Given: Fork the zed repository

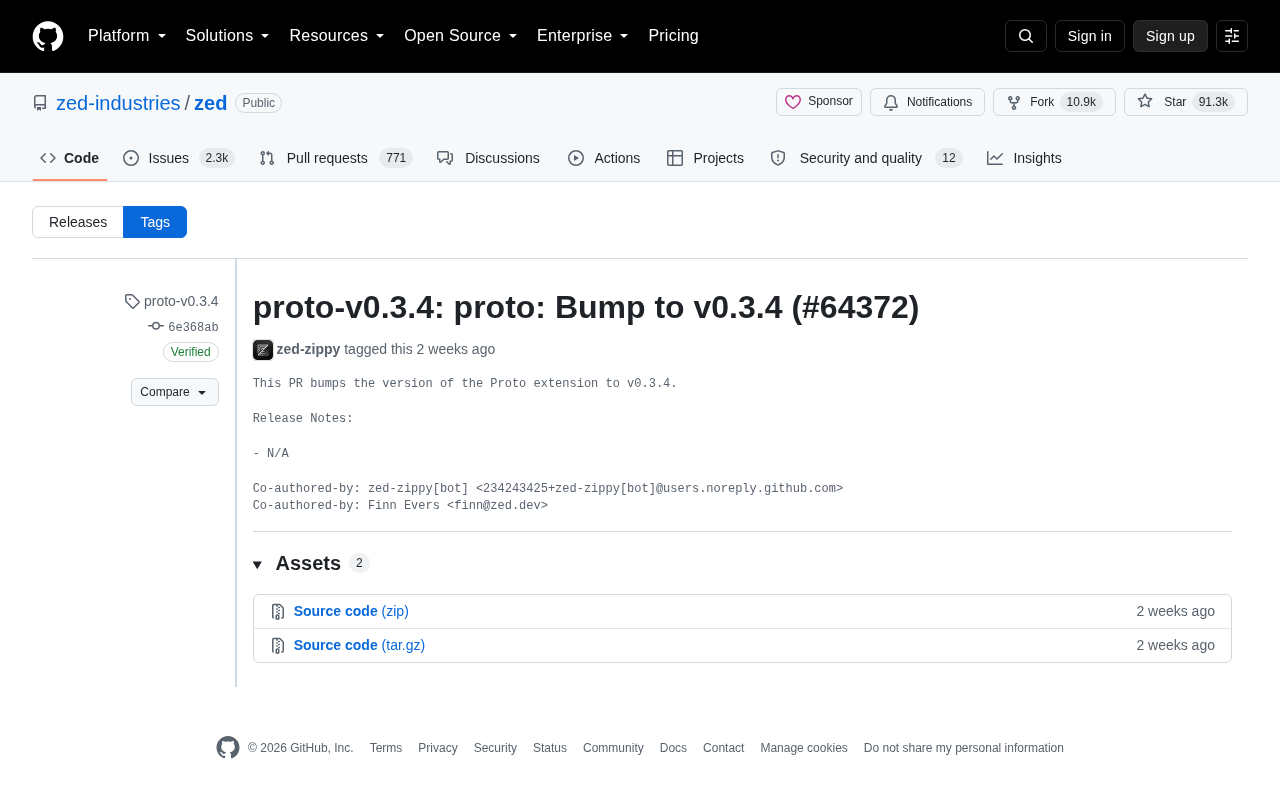Looking at the screenshot, I should (1054, 102).
